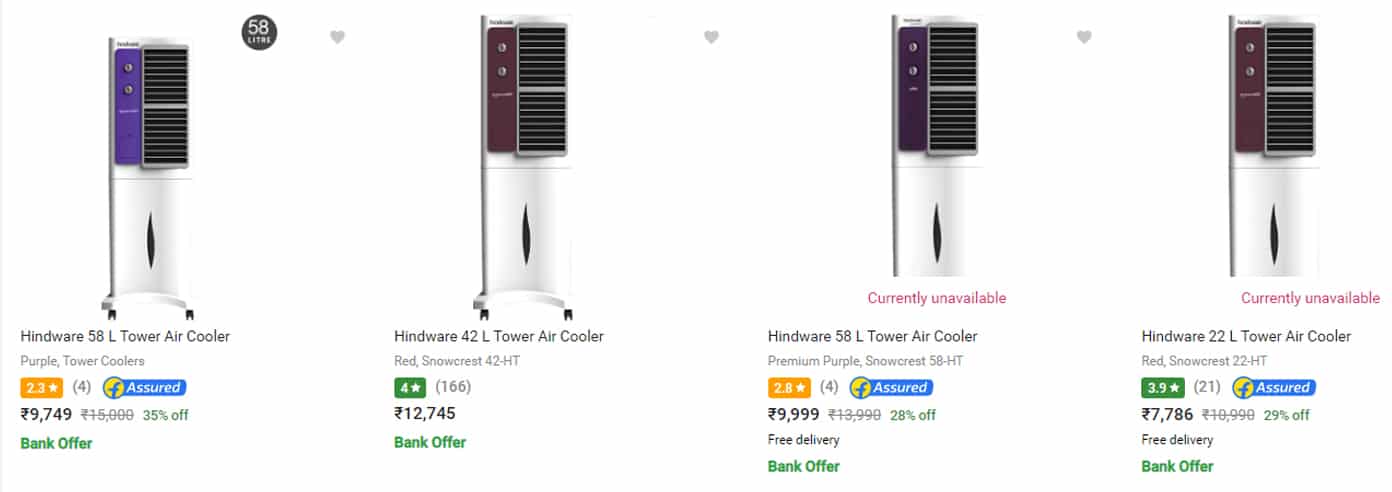Click the 2.3 star rating badge
The height and width of the screenshot is (492, 1392).
[40, 388]
